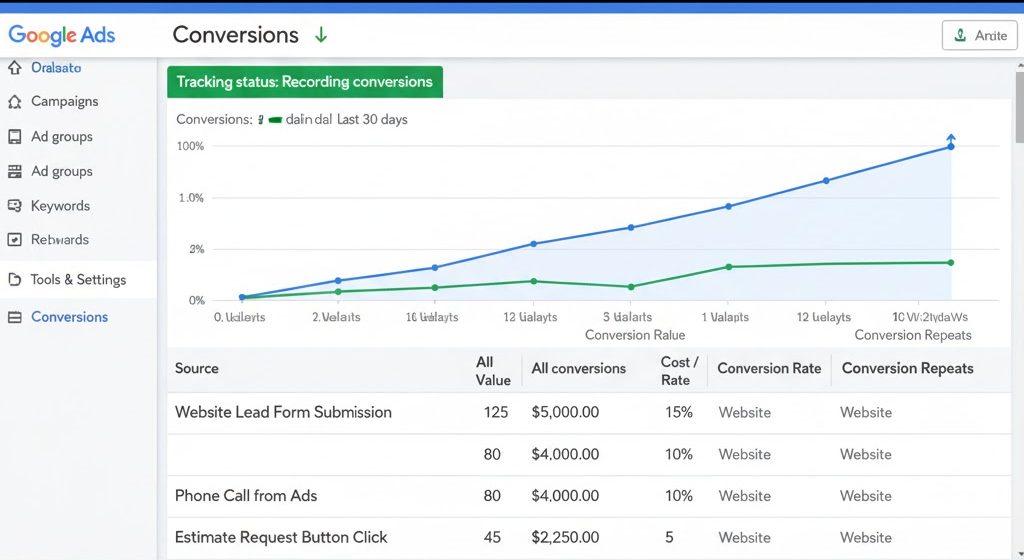This screenshot has width=1024, height=560.
Task: Sort by the All conversions column header
Action: point(578,368)
